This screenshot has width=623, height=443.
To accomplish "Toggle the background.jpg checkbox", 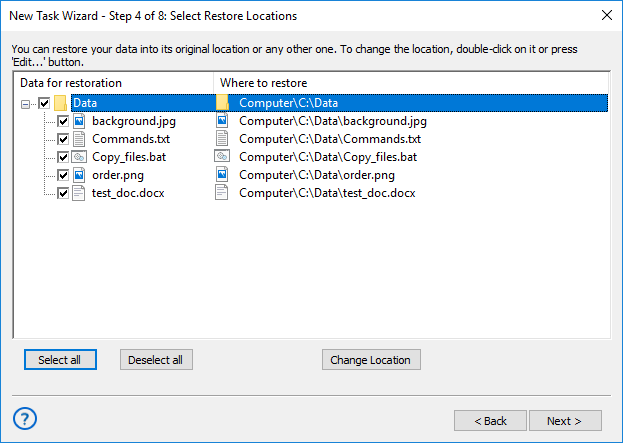I will [63, 121].
